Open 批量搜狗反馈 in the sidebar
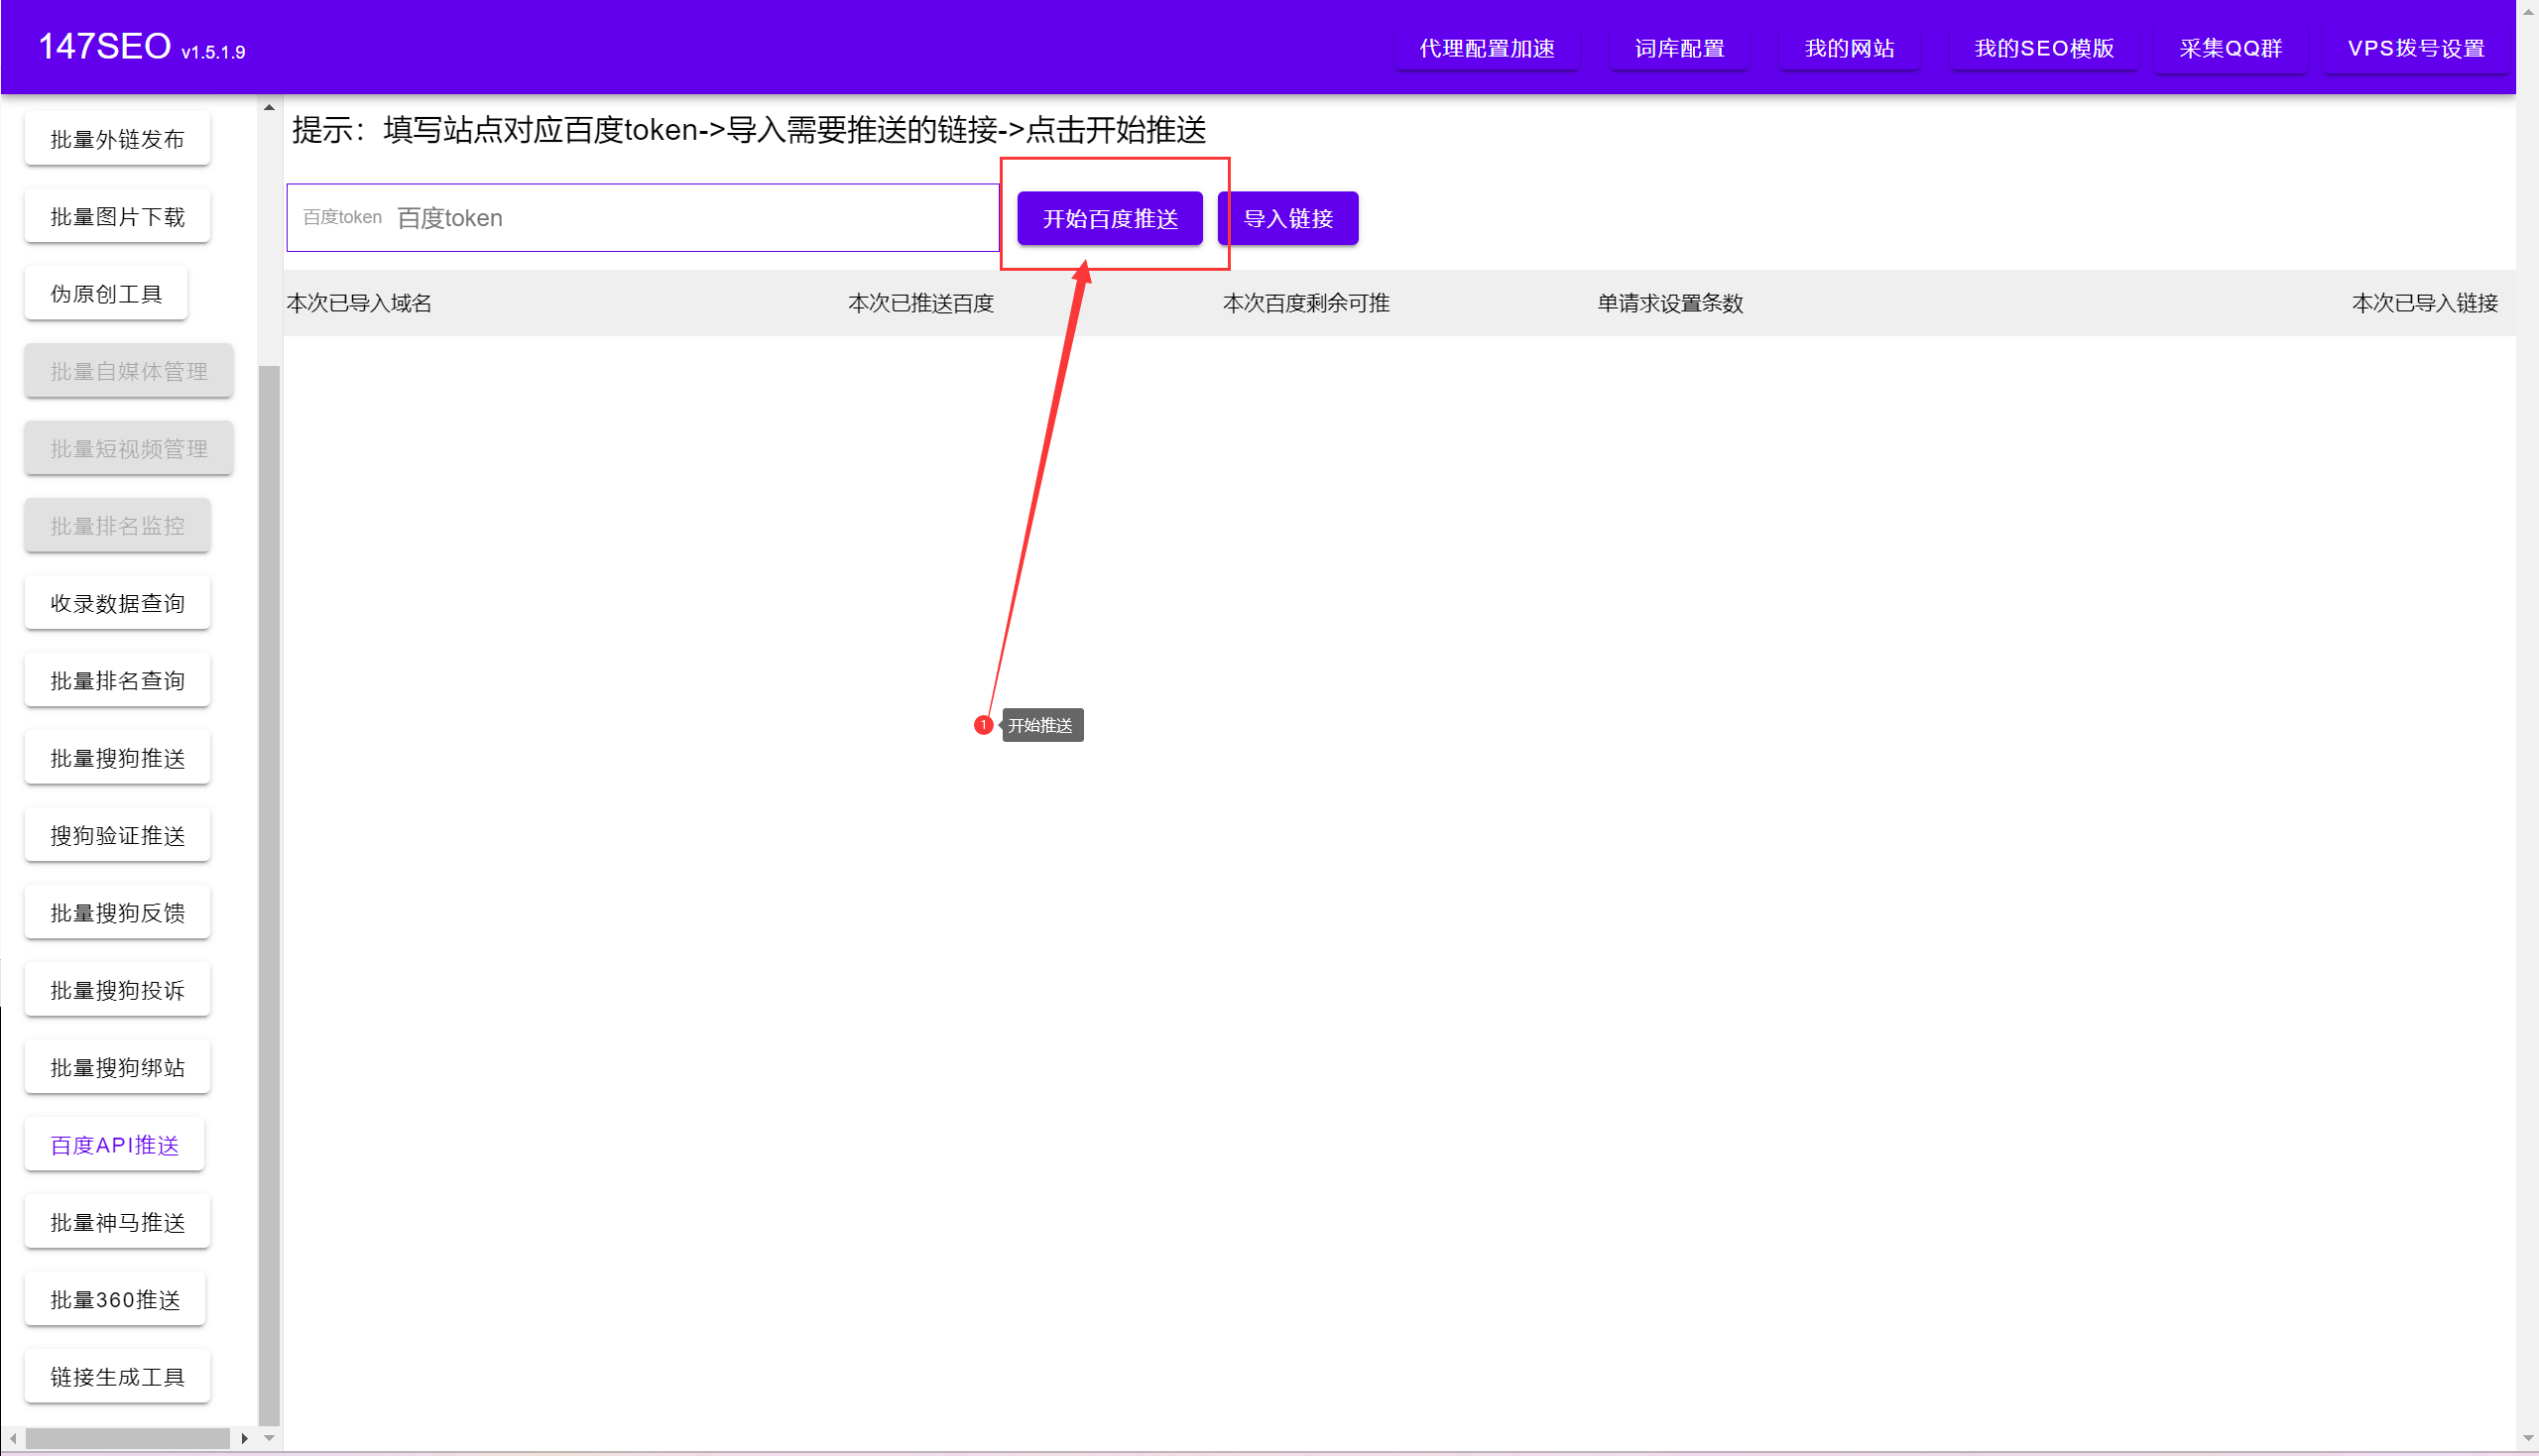Screen dimensions: 2539x1456 click(x=117, y=913)
